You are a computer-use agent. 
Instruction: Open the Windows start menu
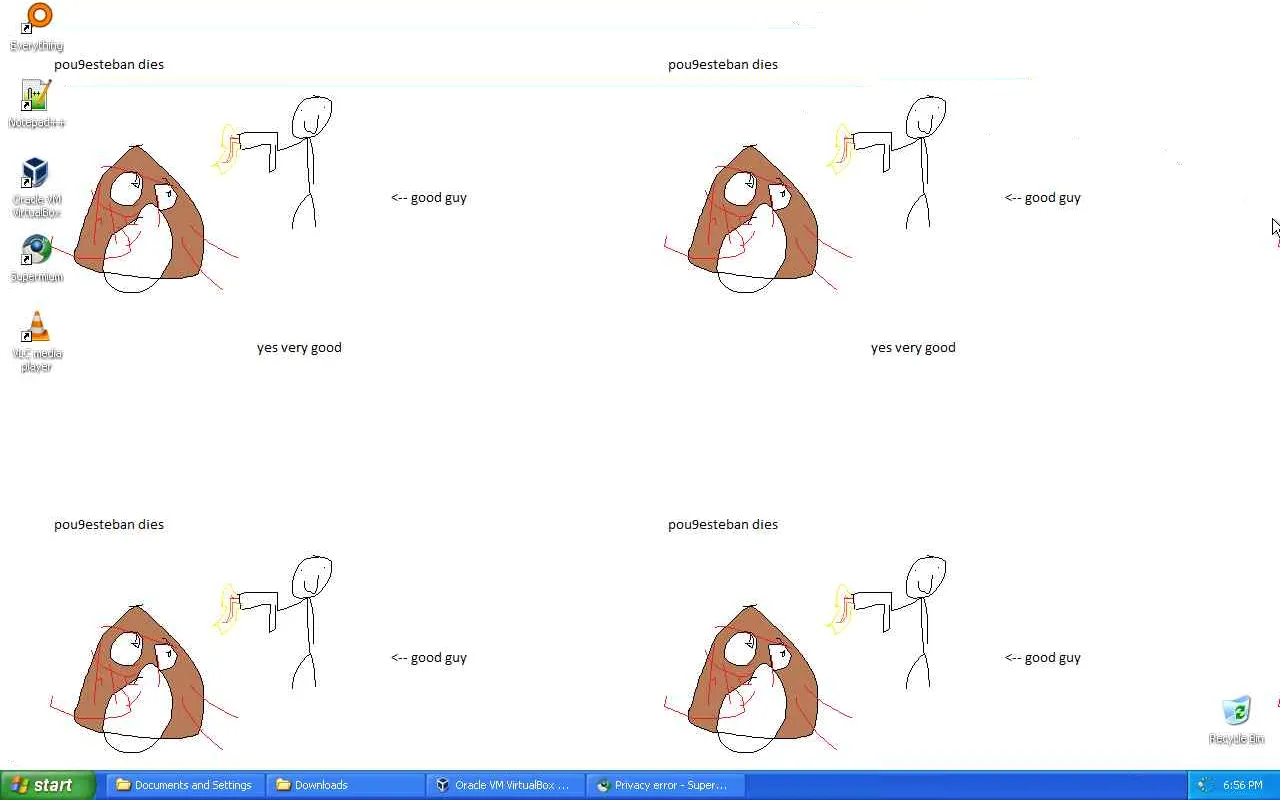pos(48,785)
